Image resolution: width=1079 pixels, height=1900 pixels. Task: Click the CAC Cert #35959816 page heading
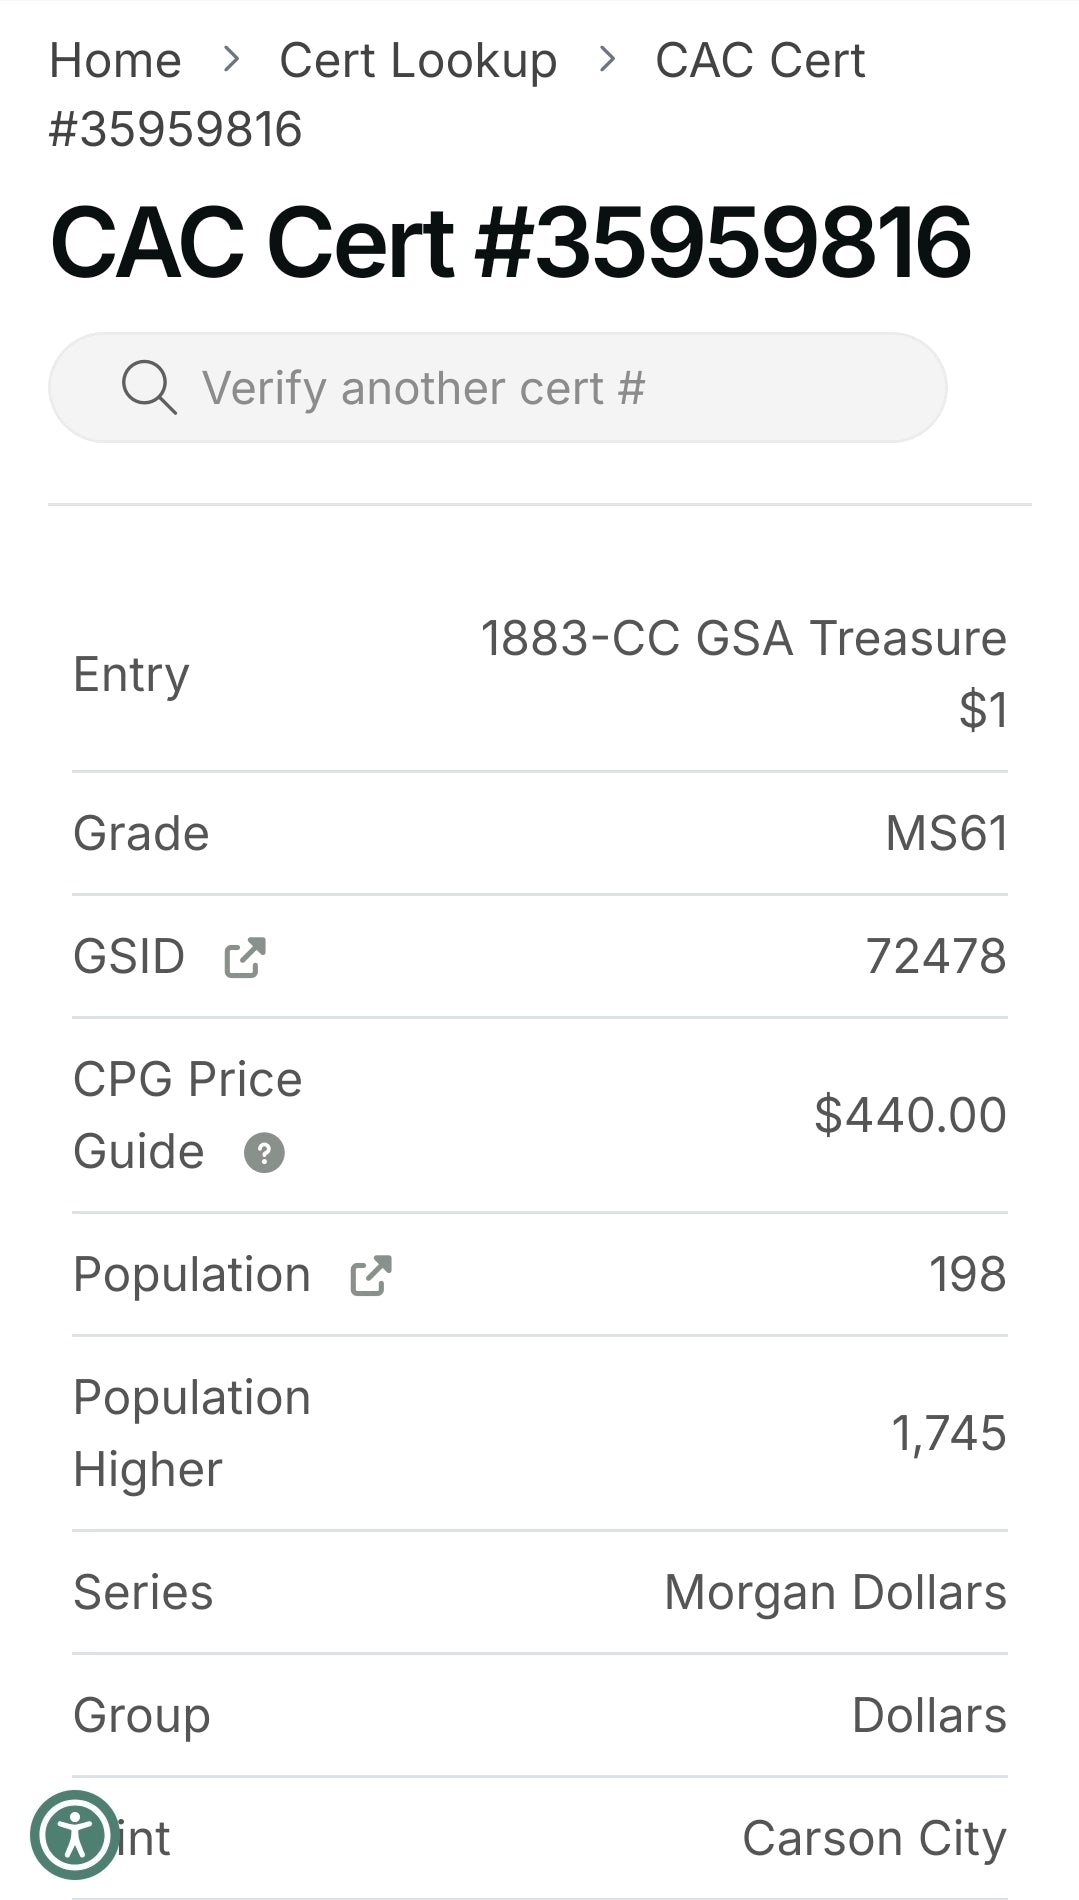(x=510, y=242)
